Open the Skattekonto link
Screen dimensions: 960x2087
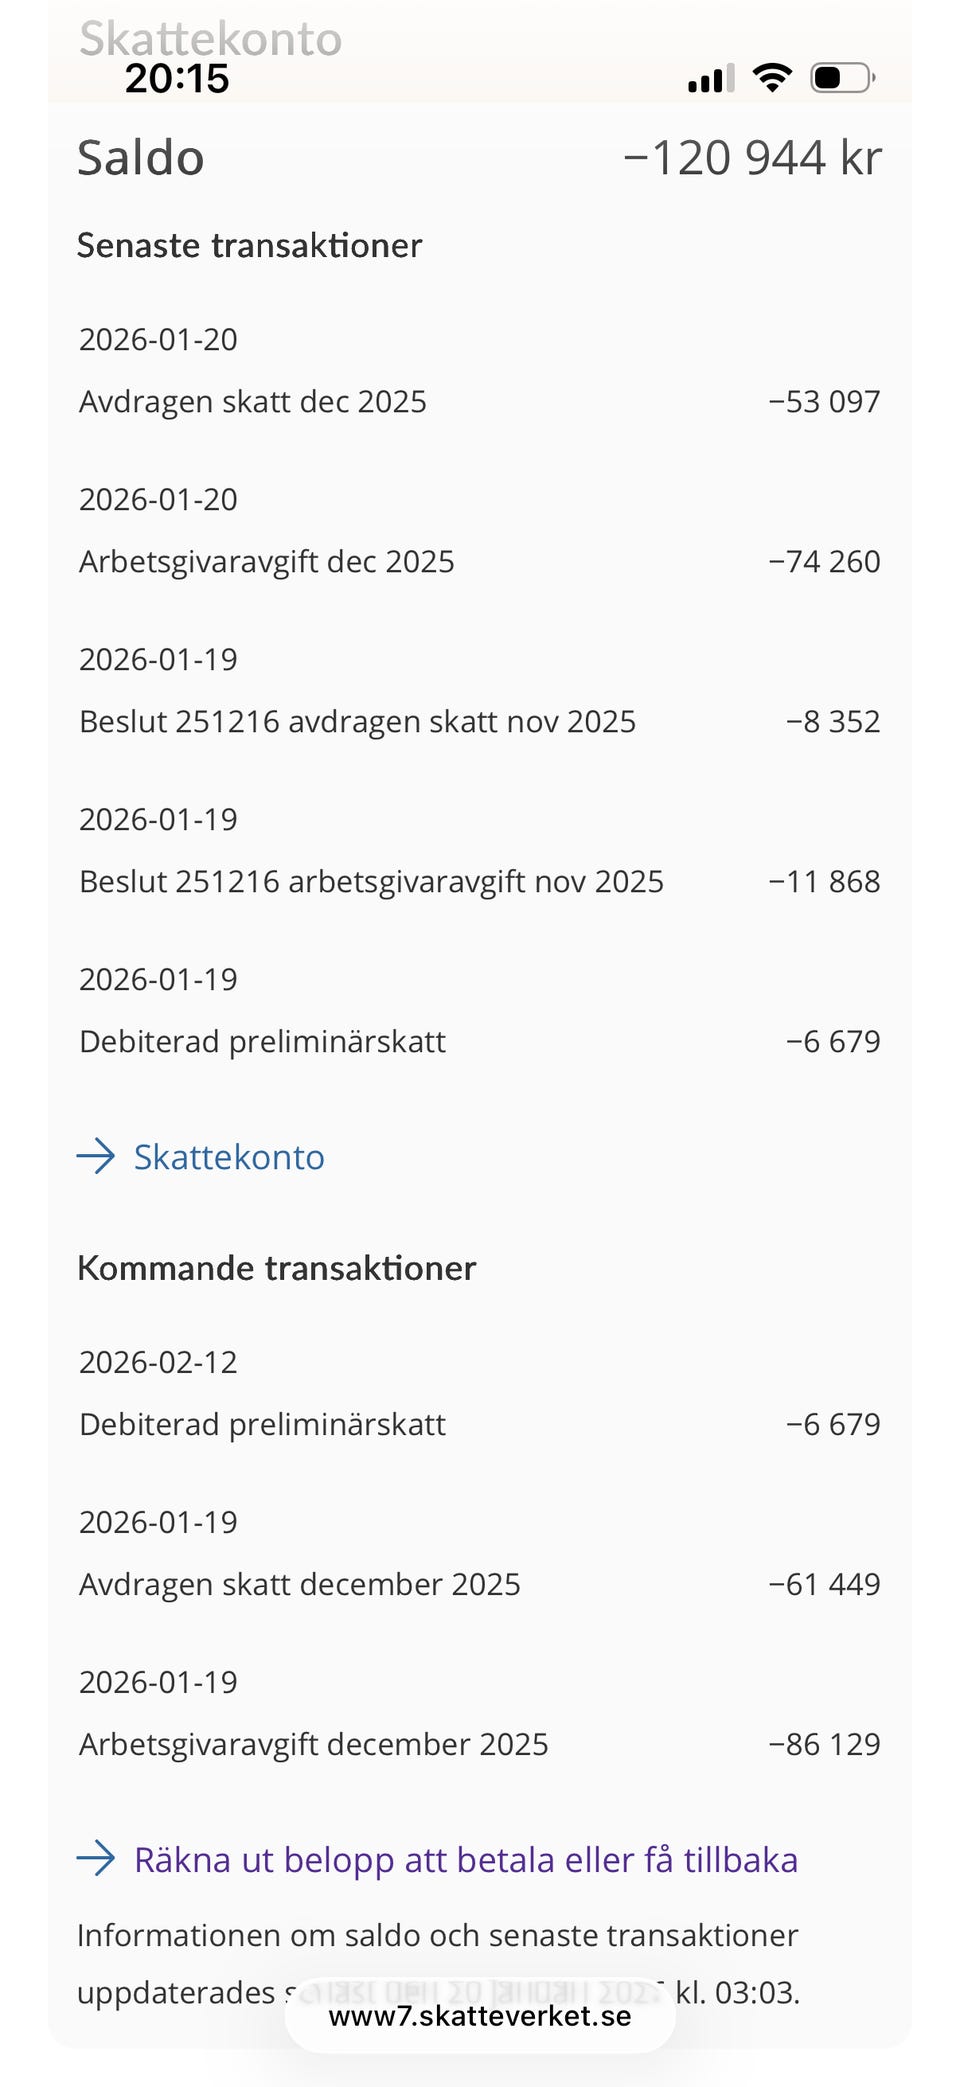coord(229,1157)
